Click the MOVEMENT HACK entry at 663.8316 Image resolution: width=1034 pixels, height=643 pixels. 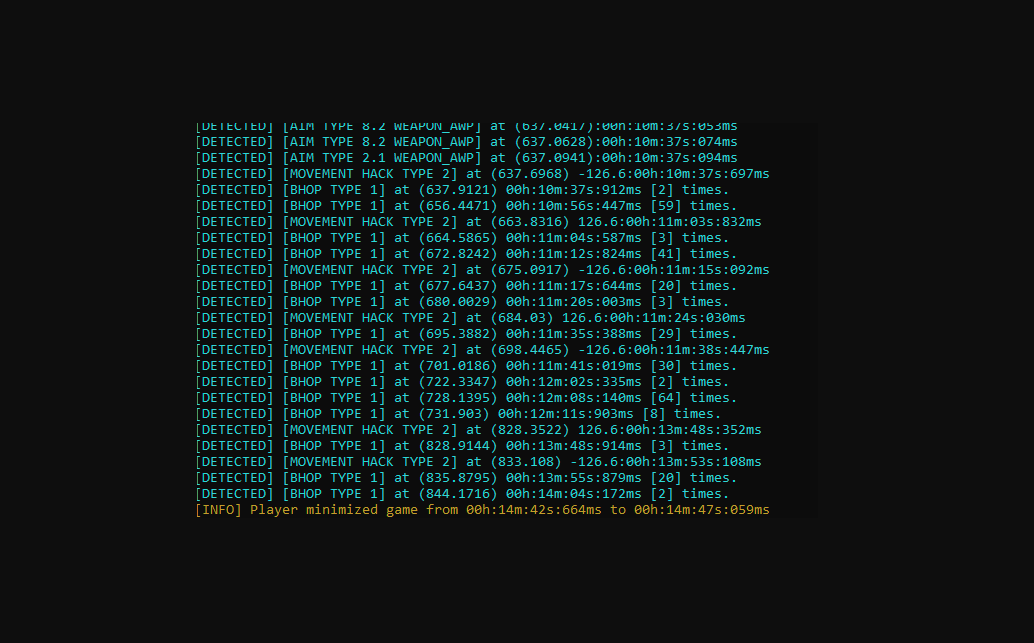[478, 222]
